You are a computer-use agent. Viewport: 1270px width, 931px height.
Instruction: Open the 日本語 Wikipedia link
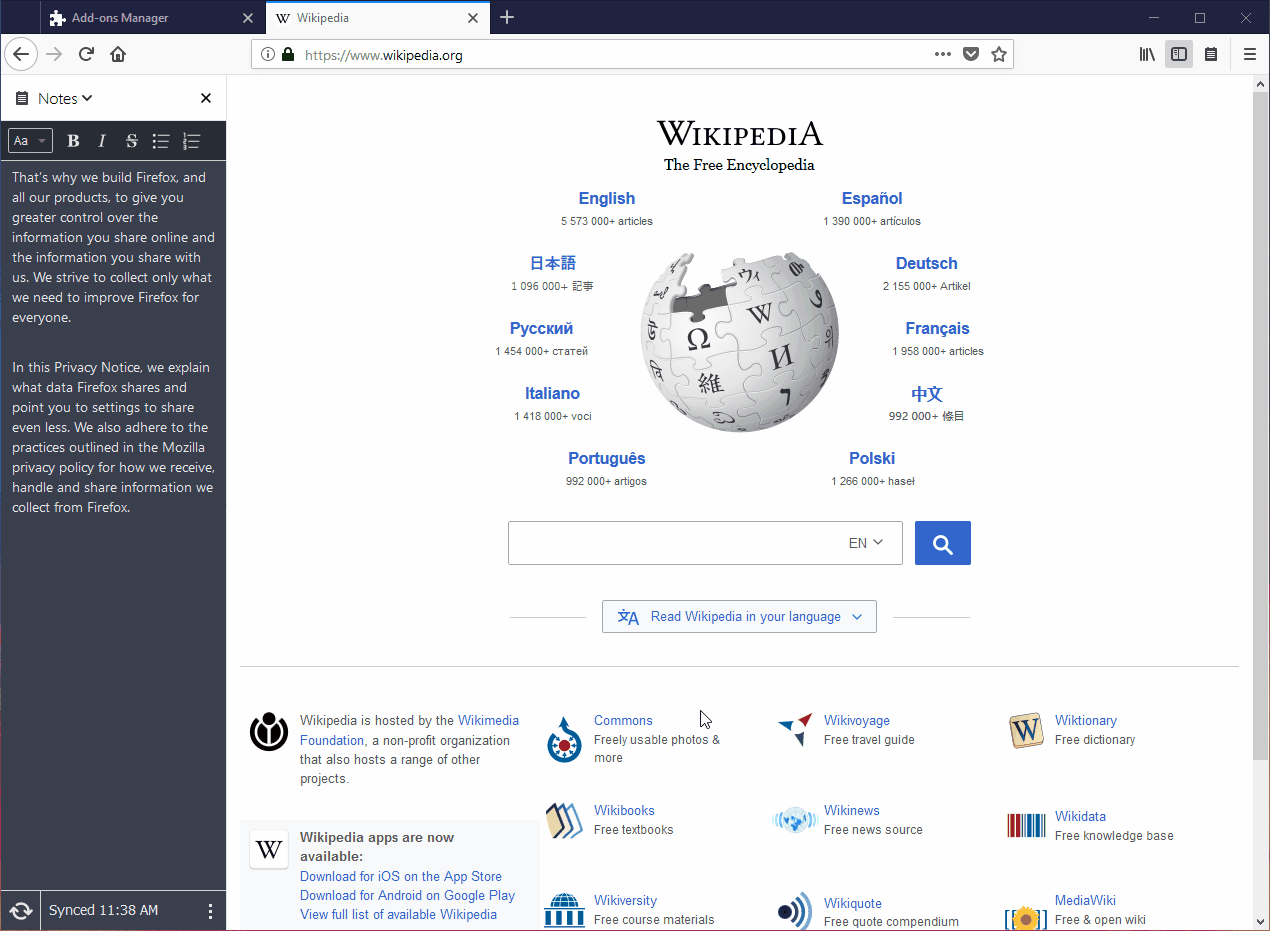pyautogui.click(x=552, y=264)
